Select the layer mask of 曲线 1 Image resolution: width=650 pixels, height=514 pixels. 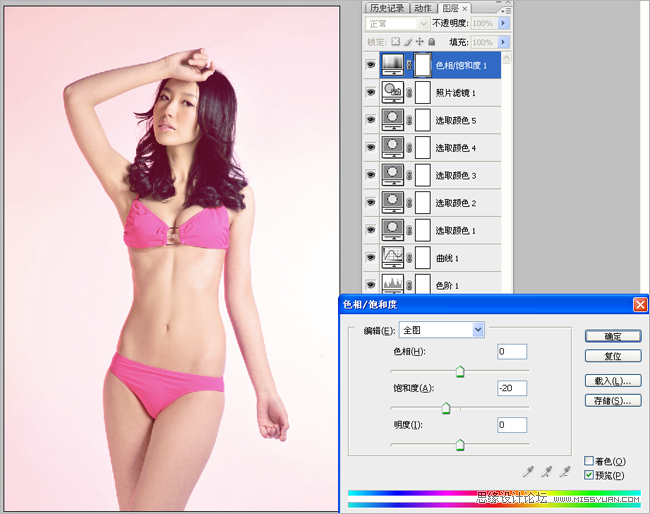point(422,257)
